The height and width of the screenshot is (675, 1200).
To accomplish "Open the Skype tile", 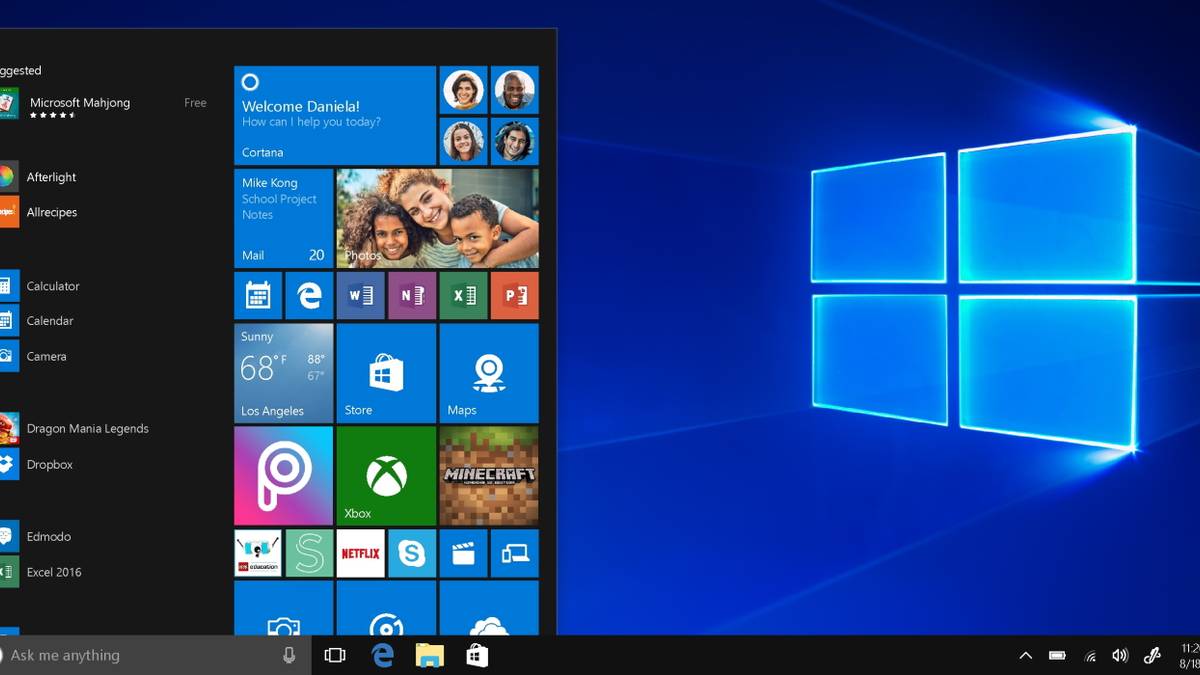I will (x=412, y=553).
